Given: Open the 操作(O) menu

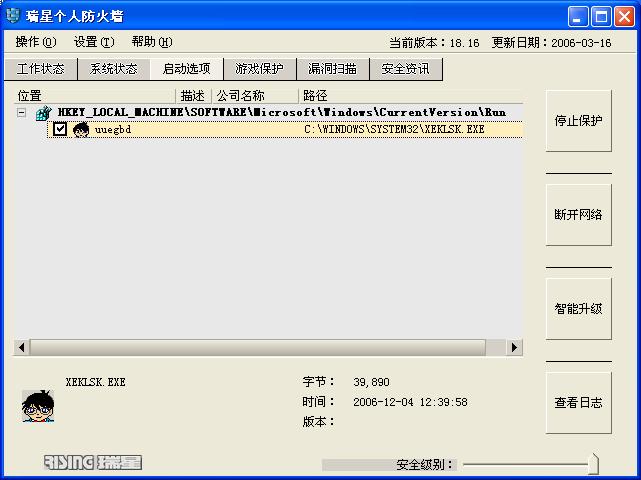Looking at the screenshot, I should [36, 42].
